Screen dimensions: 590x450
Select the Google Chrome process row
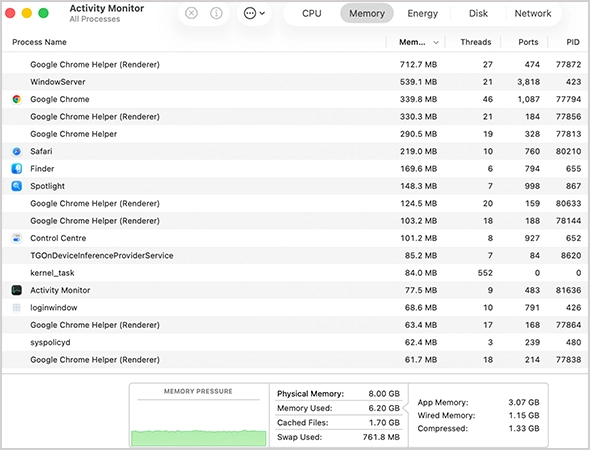[x=295, y=99]
